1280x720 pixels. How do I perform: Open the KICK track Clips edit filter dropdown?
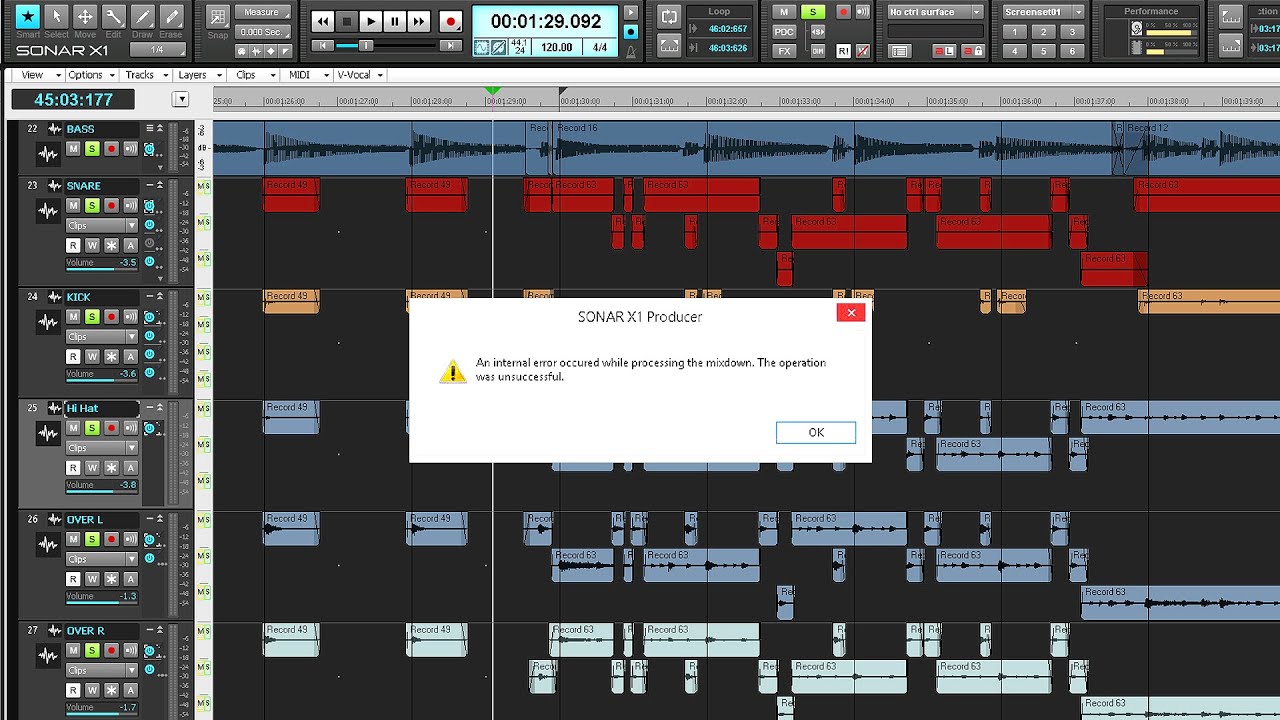pos(102,337)
